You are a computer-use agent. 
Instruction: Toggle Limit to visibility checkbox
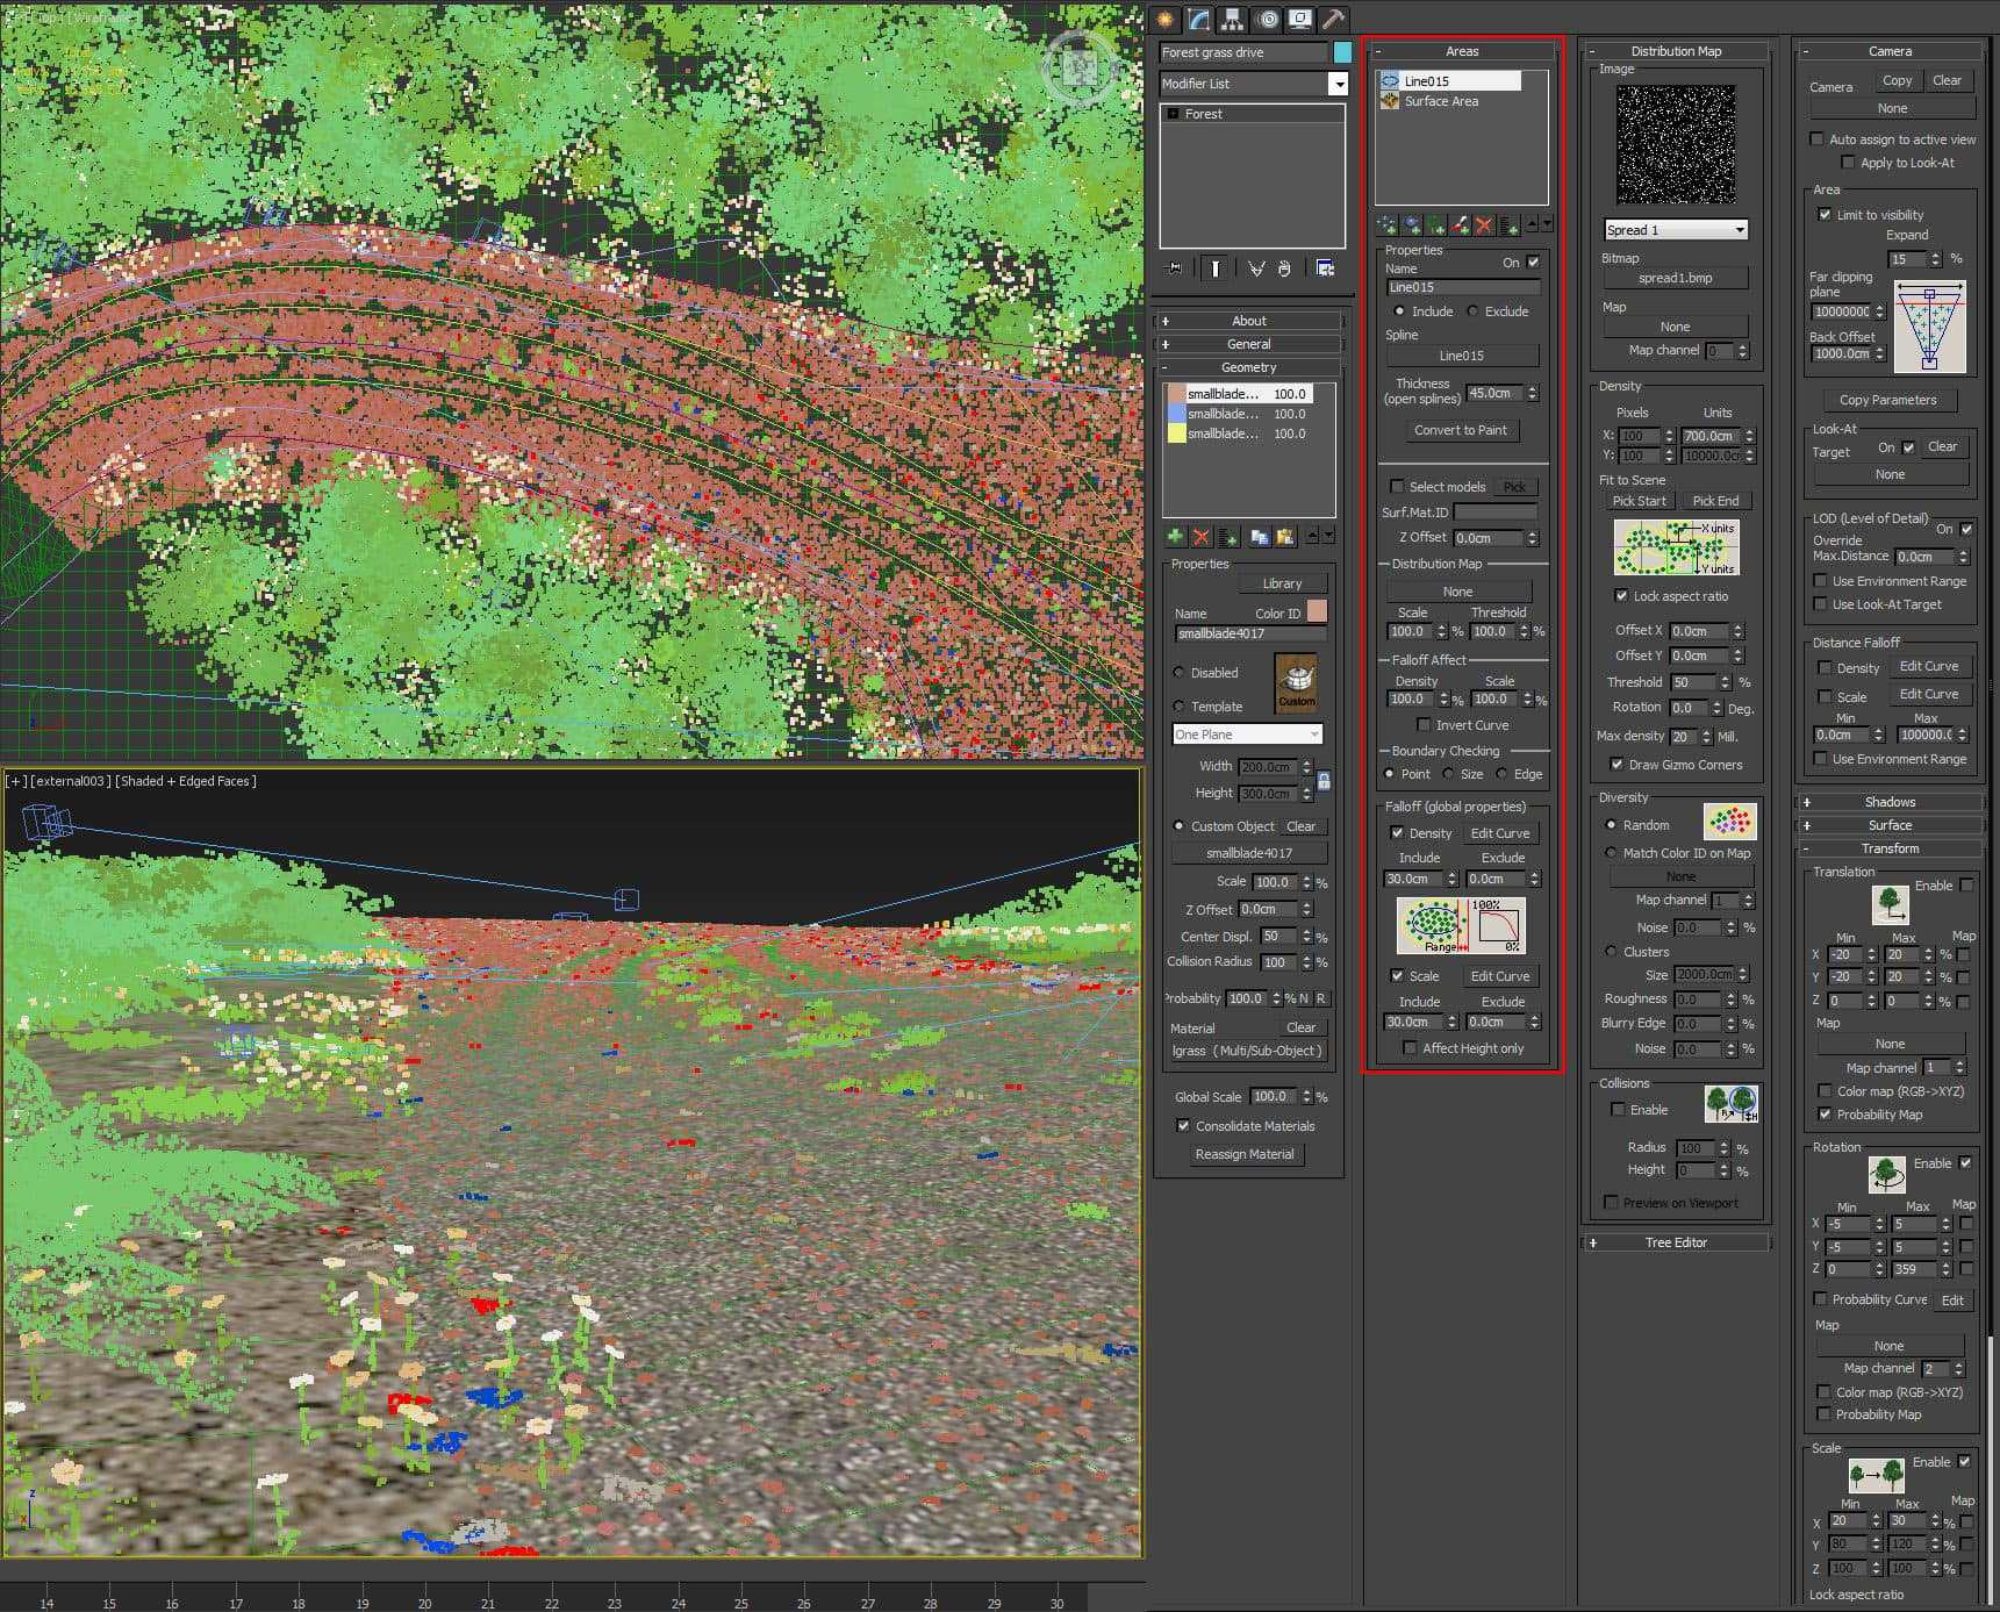pos(1825,214)
